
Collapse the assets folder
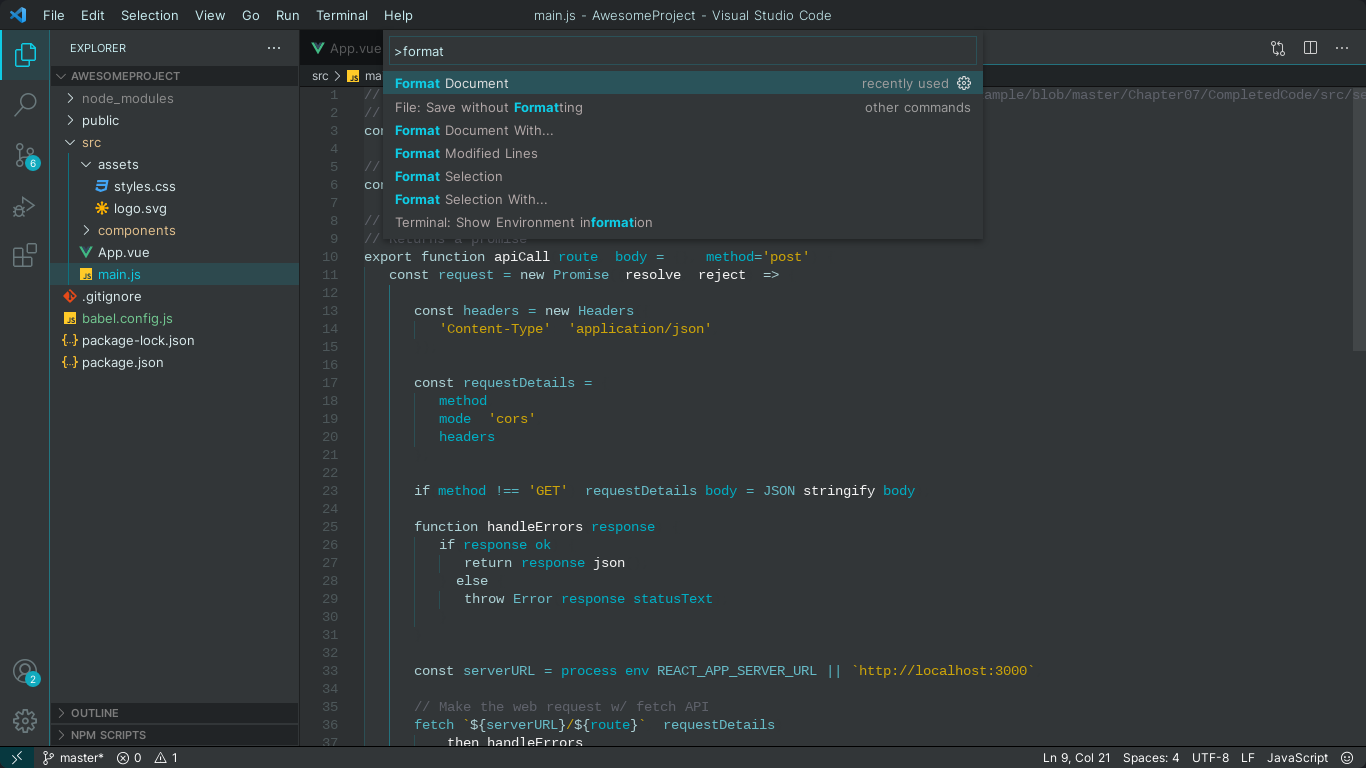coord(175,164)
